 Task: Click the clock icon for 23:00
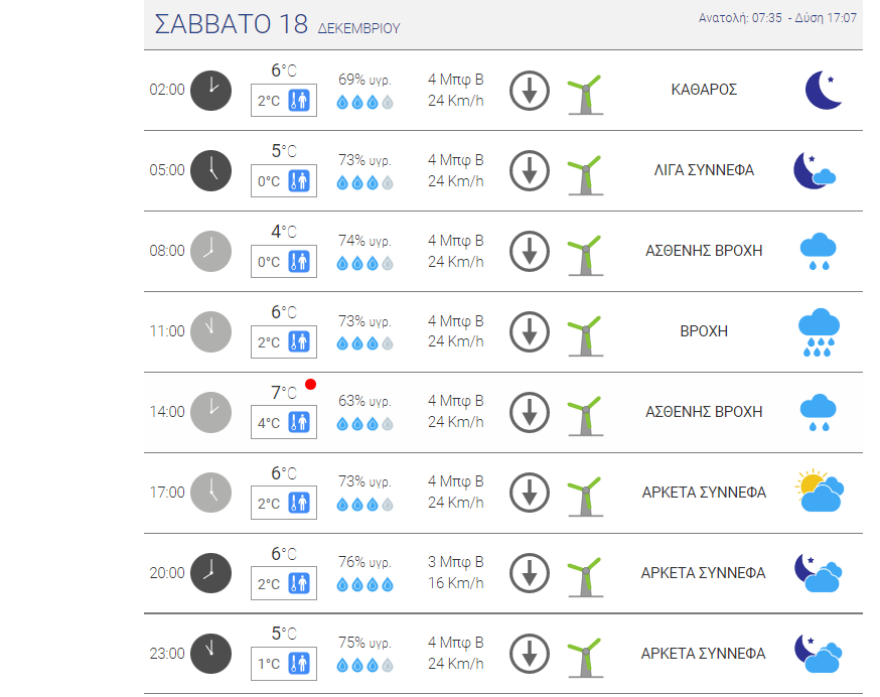(210, 654)
